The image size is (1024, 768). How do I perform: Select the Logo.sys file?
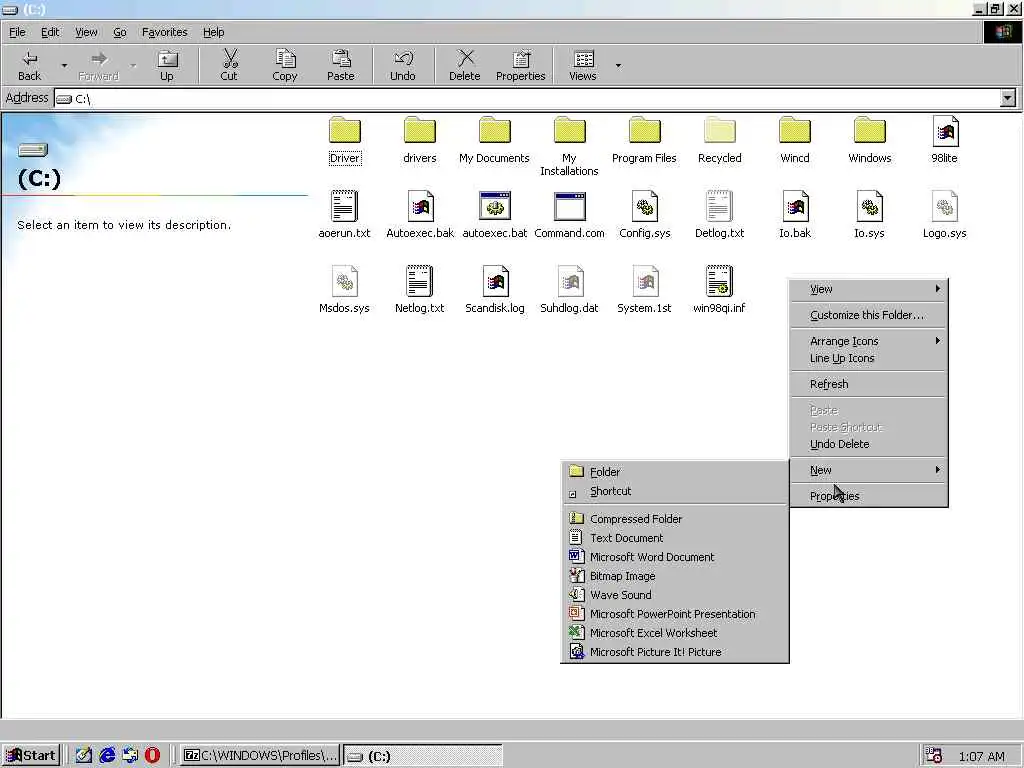tap(945, 215)
